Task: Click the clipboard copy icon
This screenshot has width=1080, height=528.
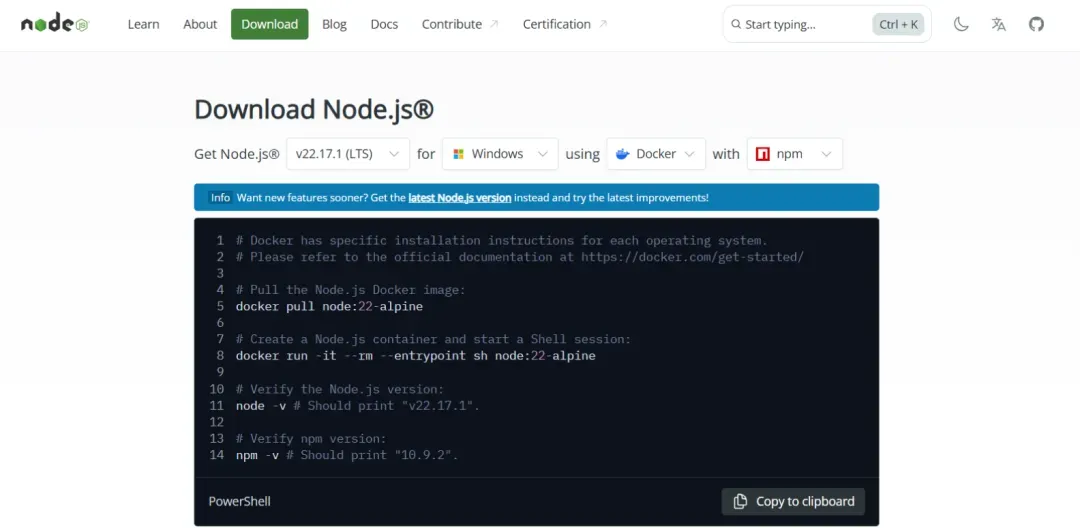Action: 740,501
